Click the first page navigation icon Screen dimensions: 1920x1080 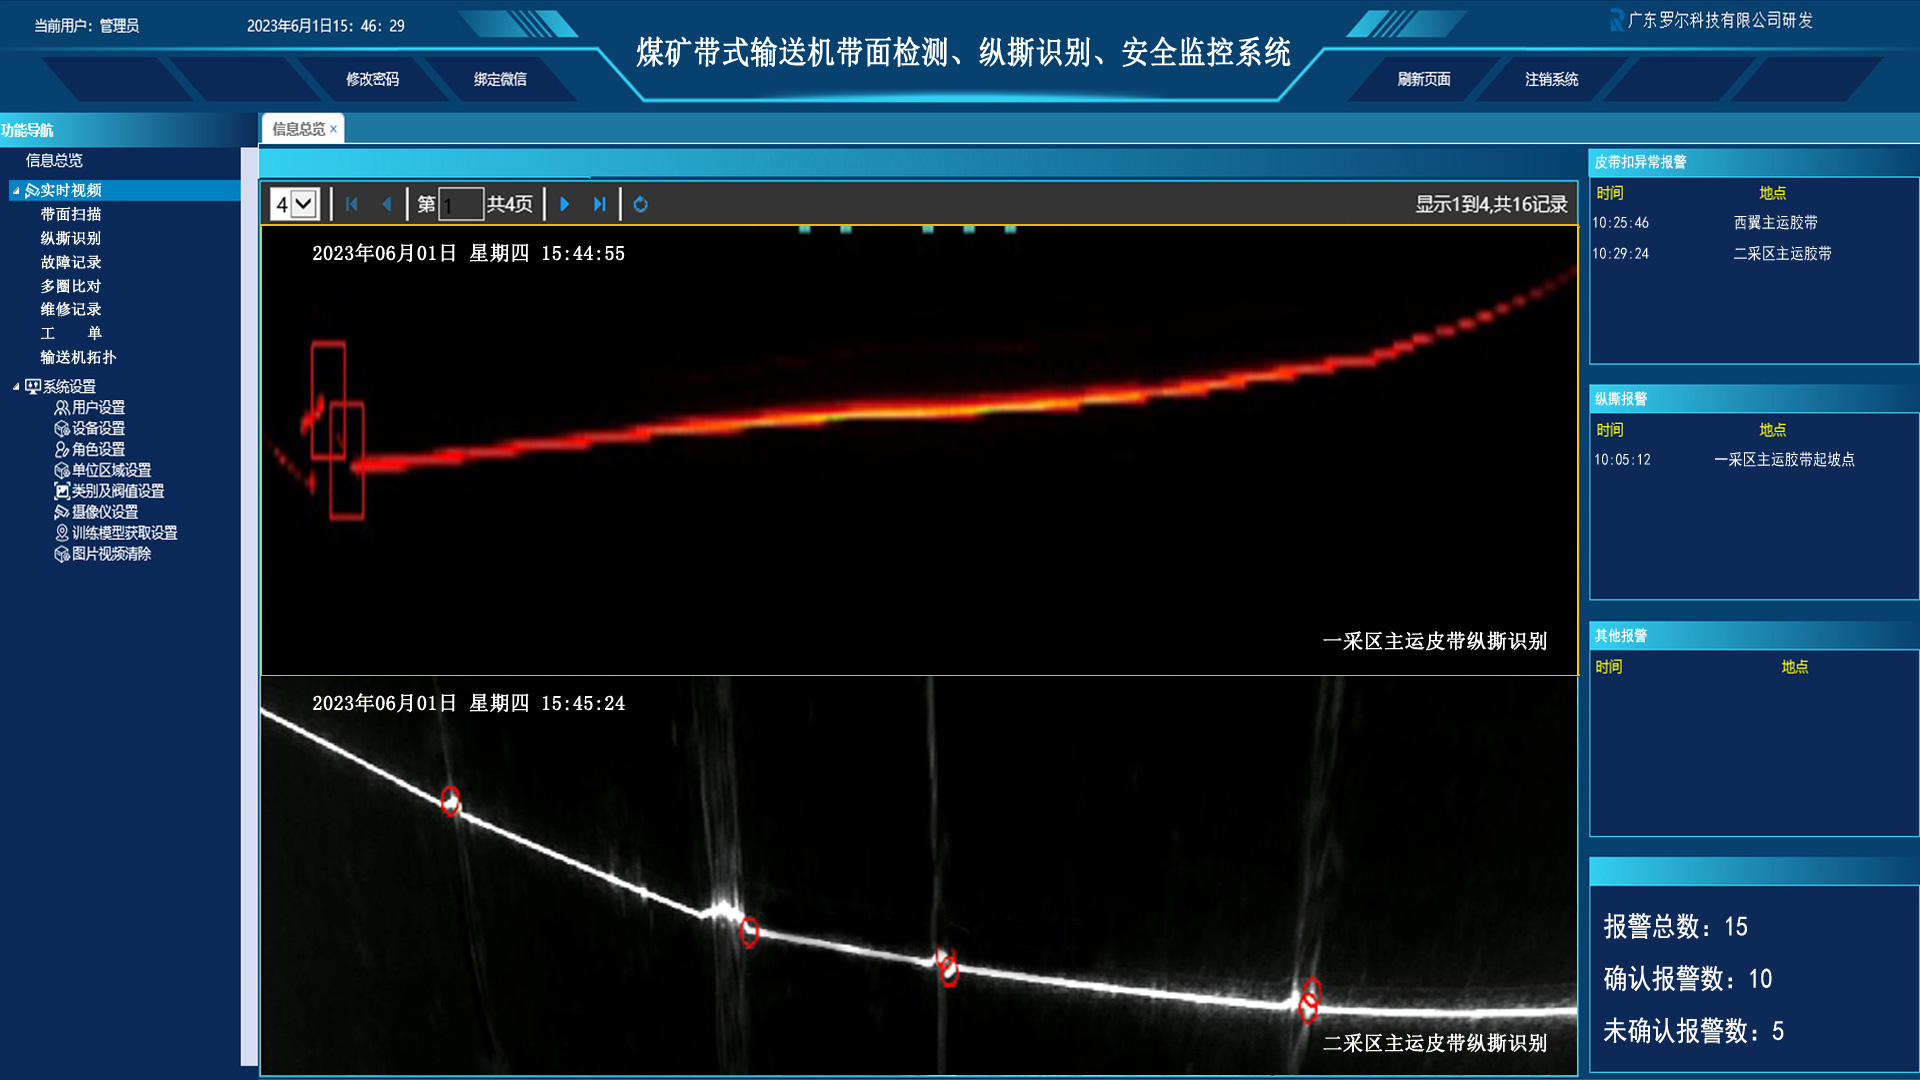[352, 204]
